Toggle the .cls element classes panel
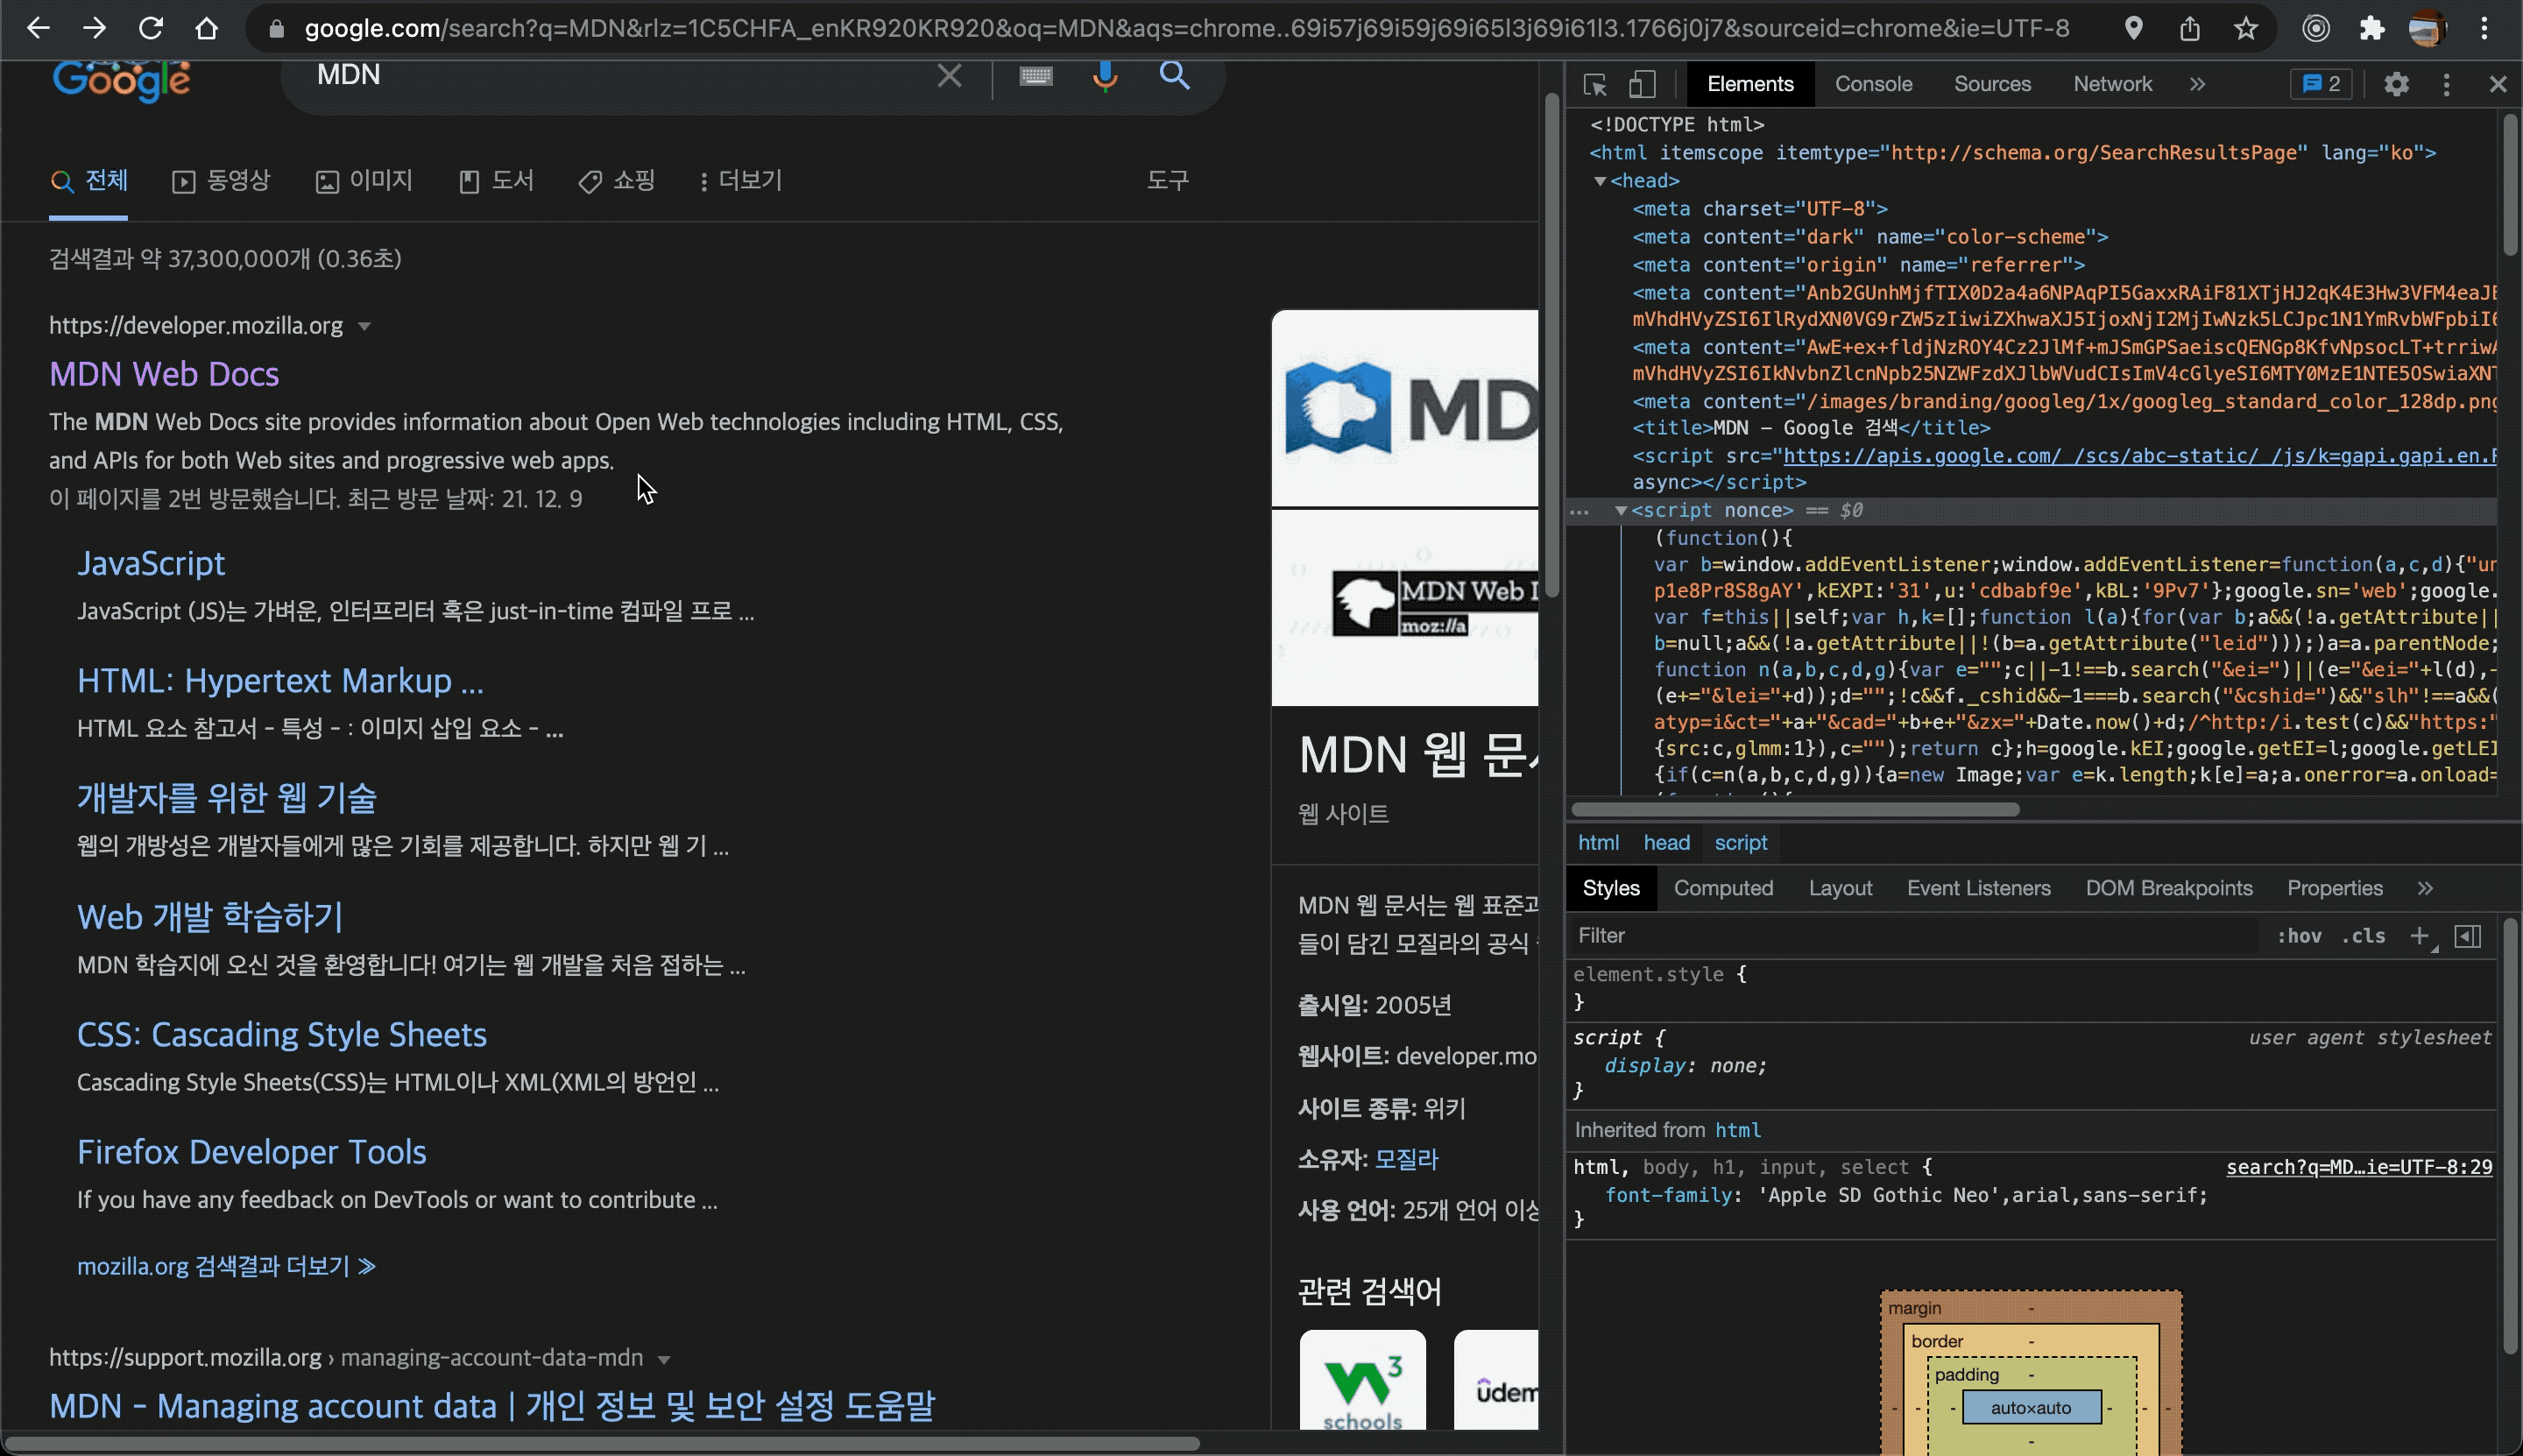Viewport: 2523px width, 1456px height. [2363, 936]
